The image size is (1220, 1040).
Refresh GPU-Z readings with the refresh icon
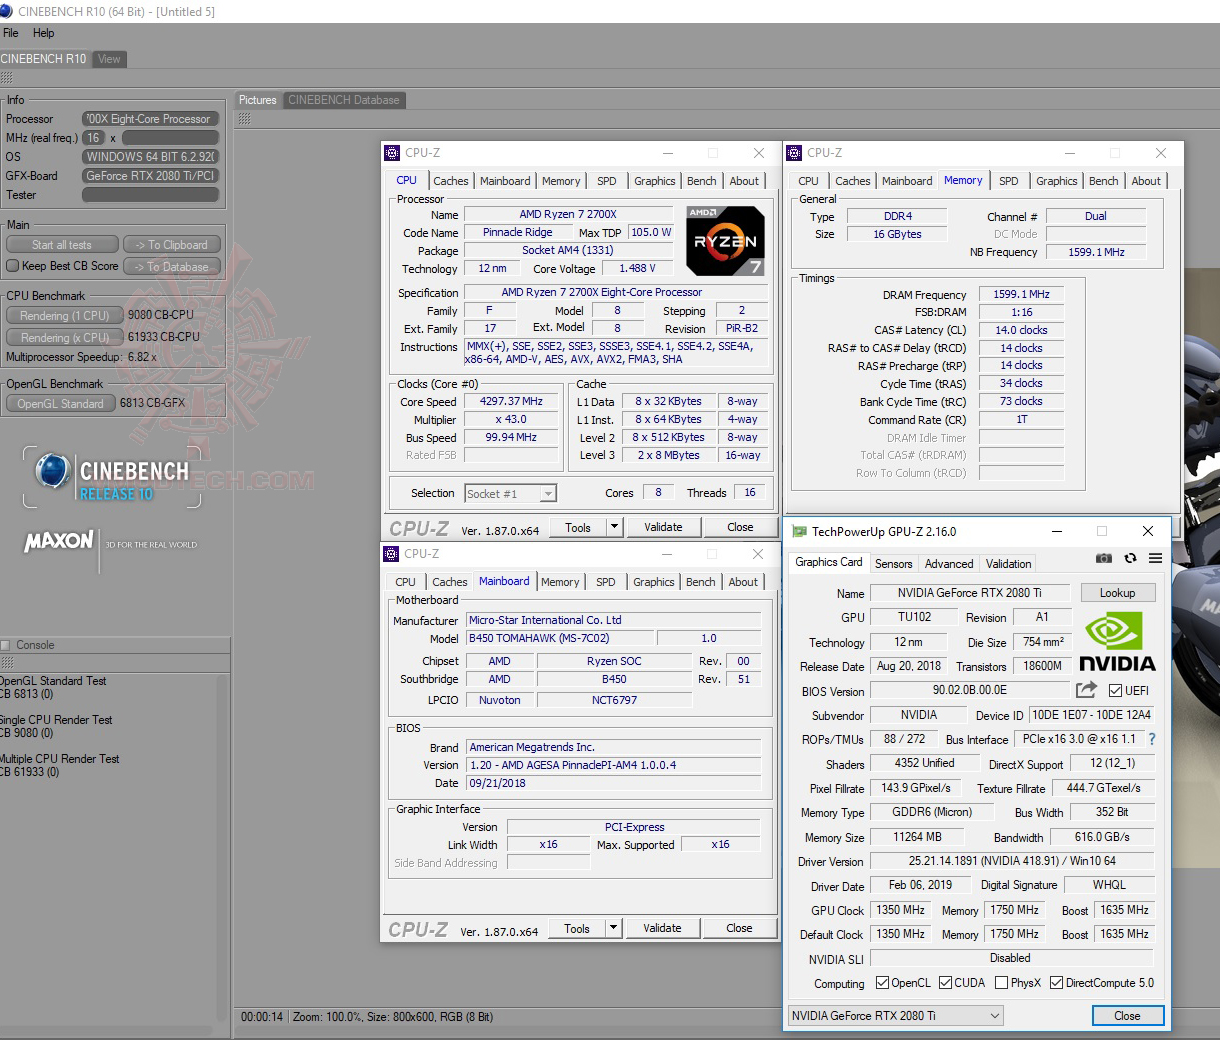point(1130,558)
